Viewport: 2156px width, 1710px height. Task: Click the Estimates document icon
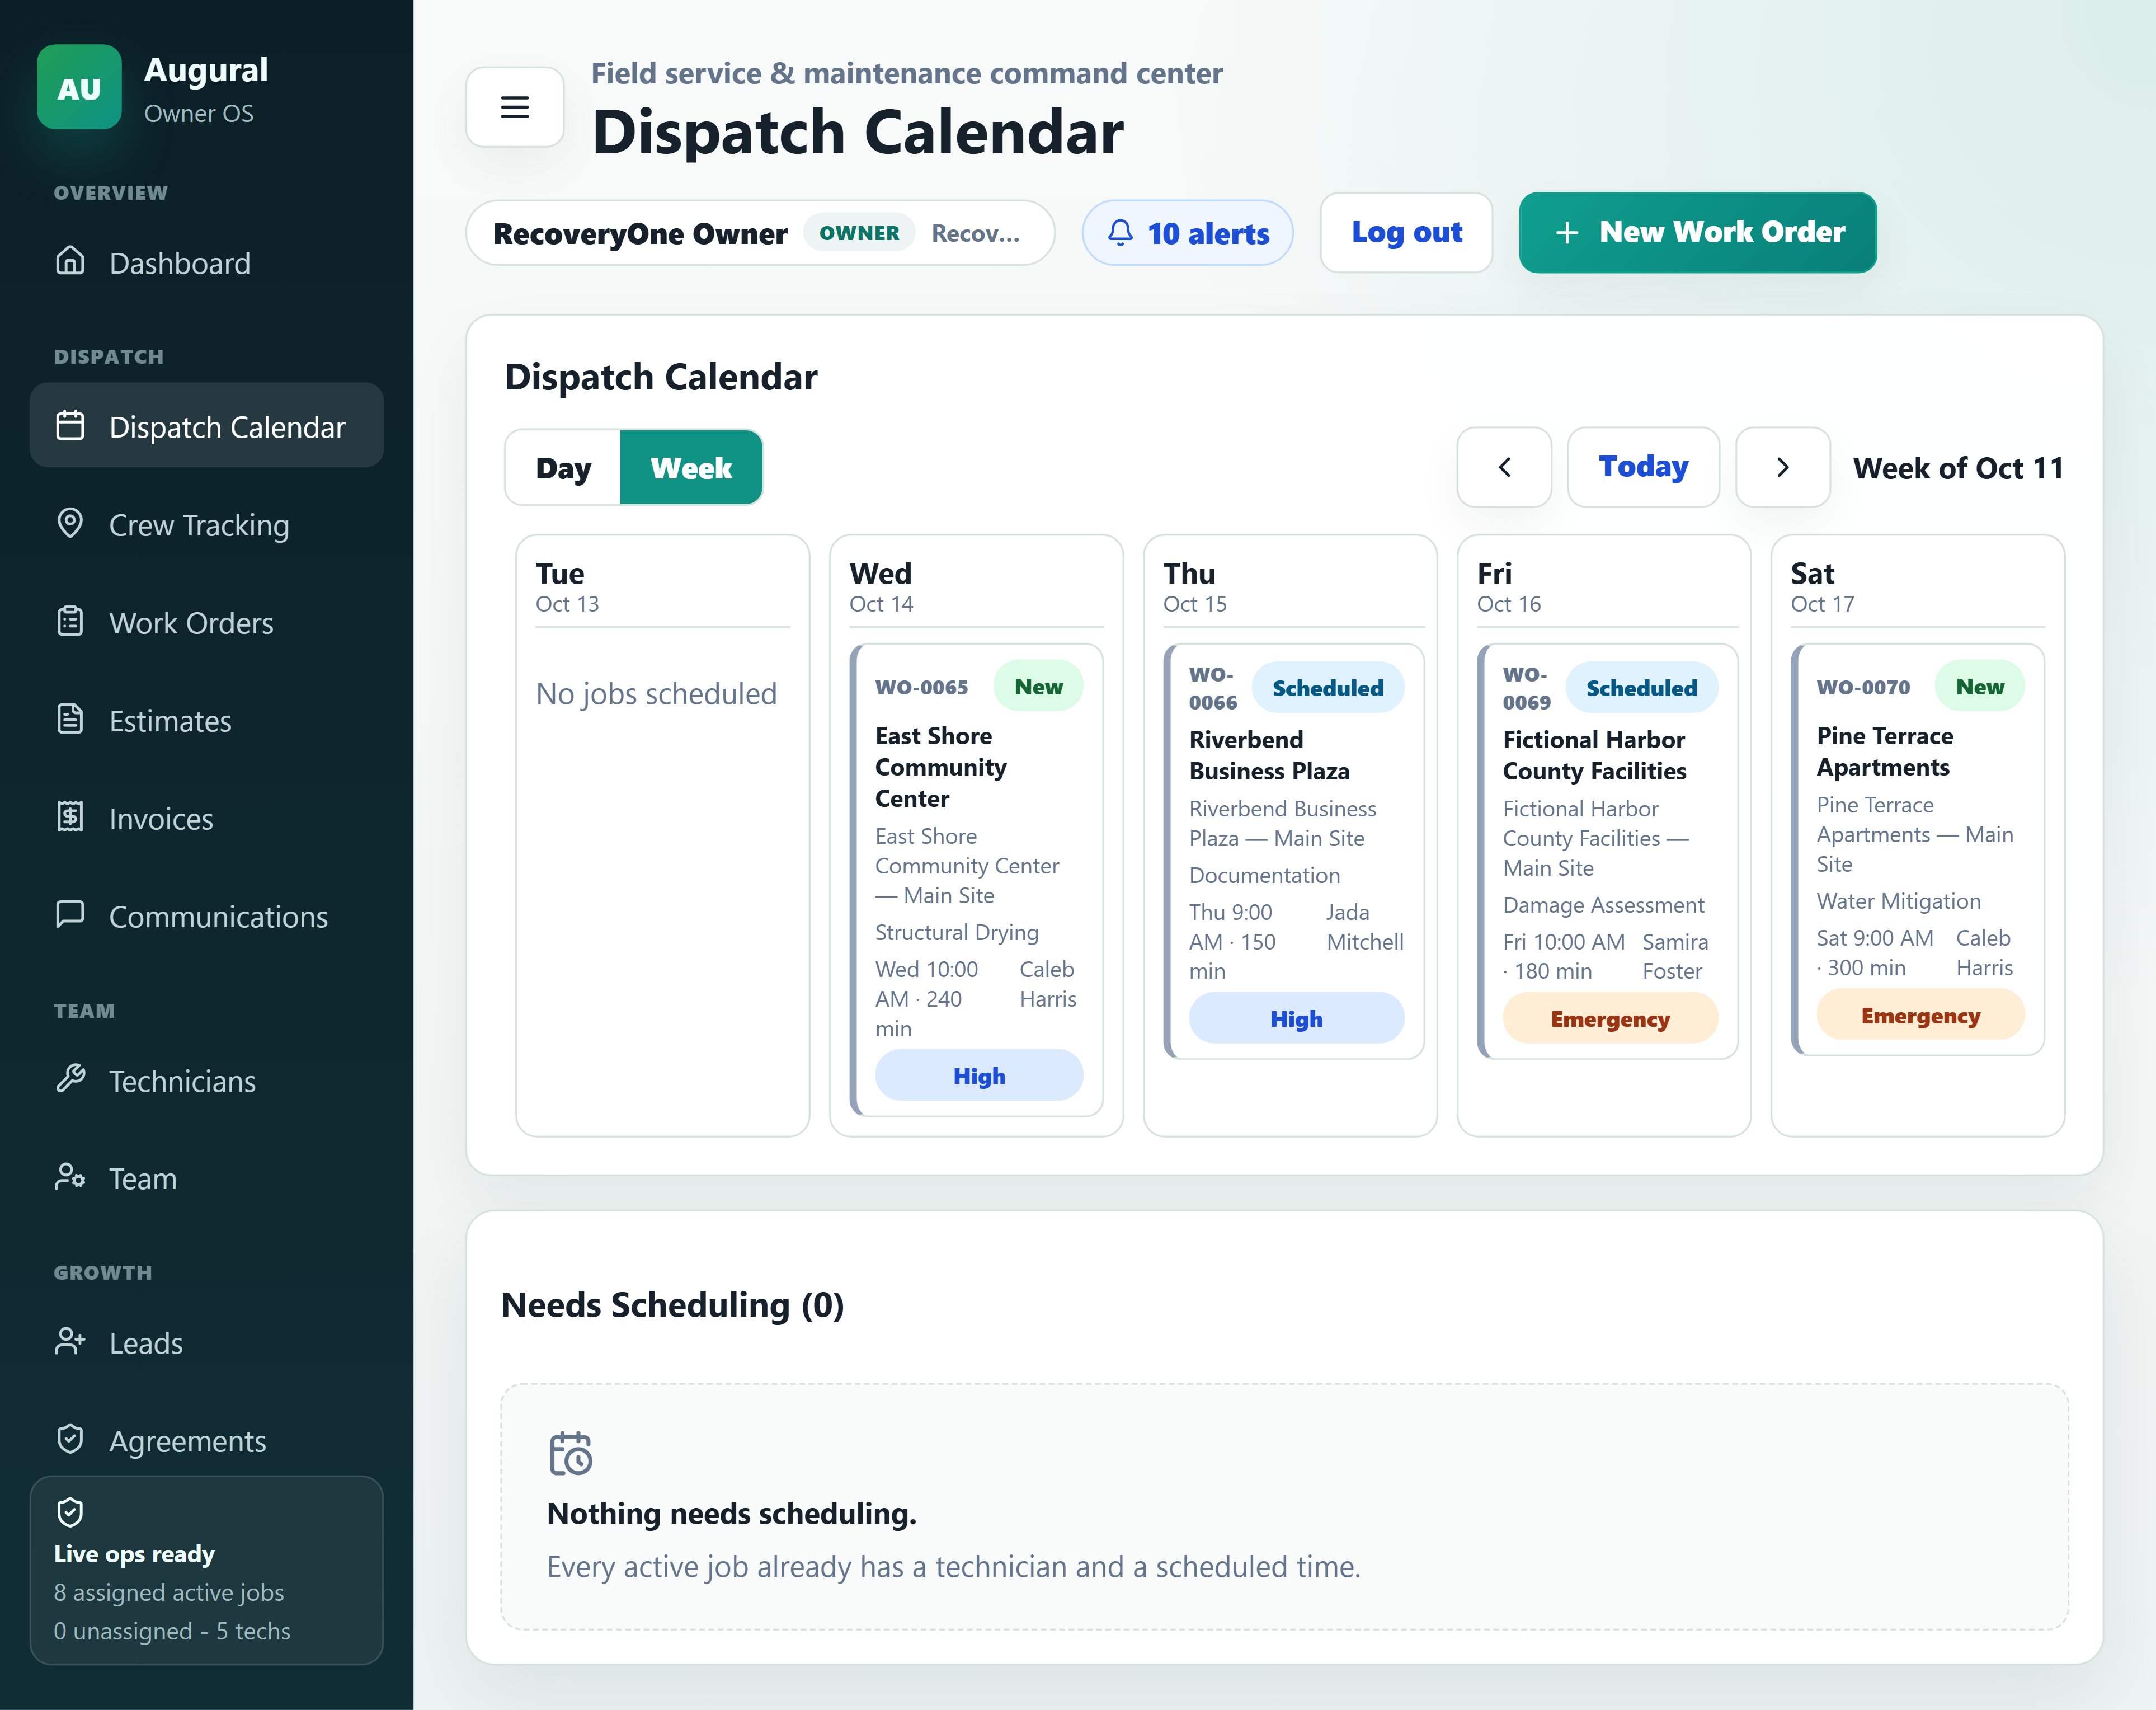point(70,719)
